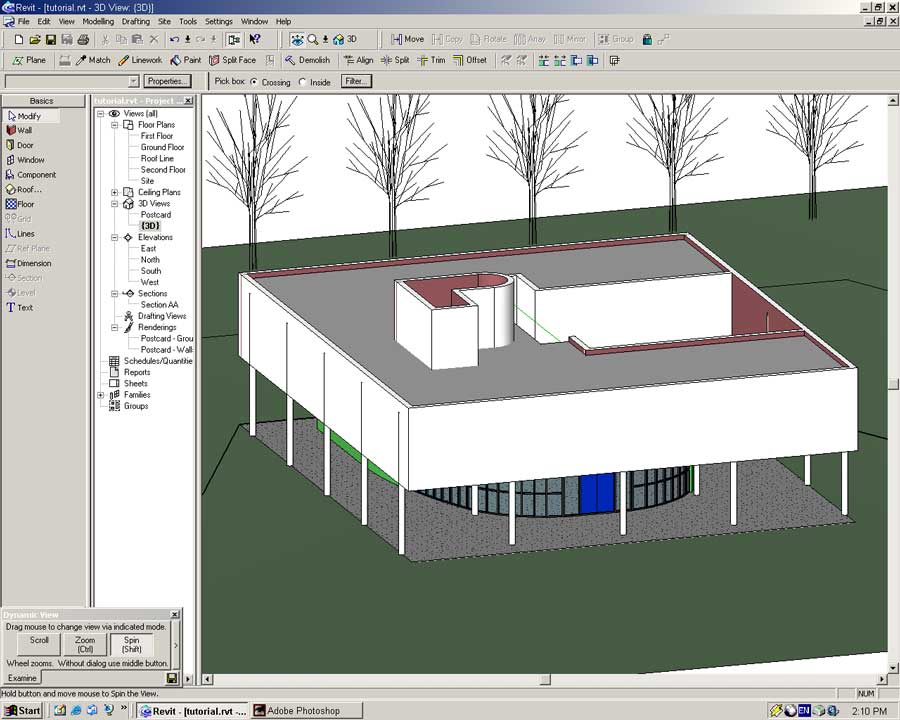Viewport: 900px width, 720px height.
Task: Select the Offset tool
Action: point(470,60)
